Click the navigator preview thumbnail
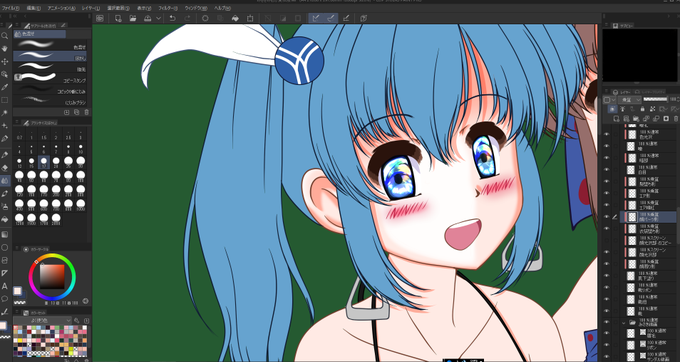The height and width of the screenshot is (362, 680). pos(640,55)
